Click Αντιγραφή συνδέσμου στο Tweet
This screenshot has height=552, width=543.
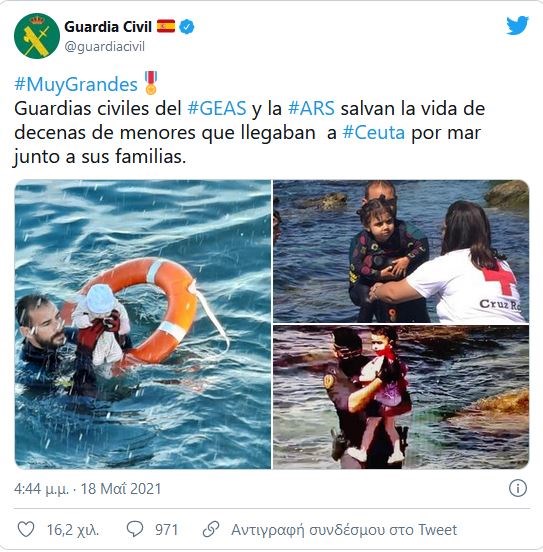(344, 529)
